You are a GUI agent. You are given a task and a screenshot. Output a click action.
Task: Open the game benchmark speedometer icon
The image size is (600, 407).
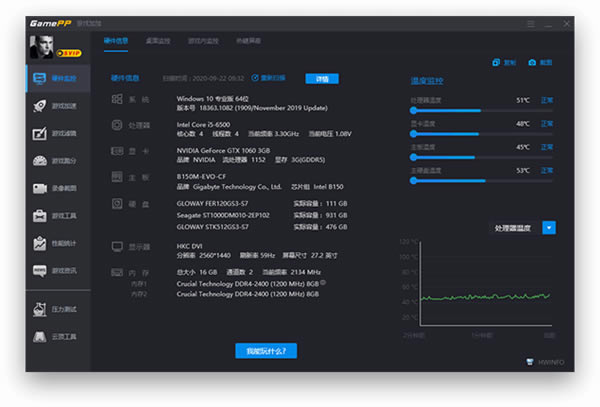39,161
